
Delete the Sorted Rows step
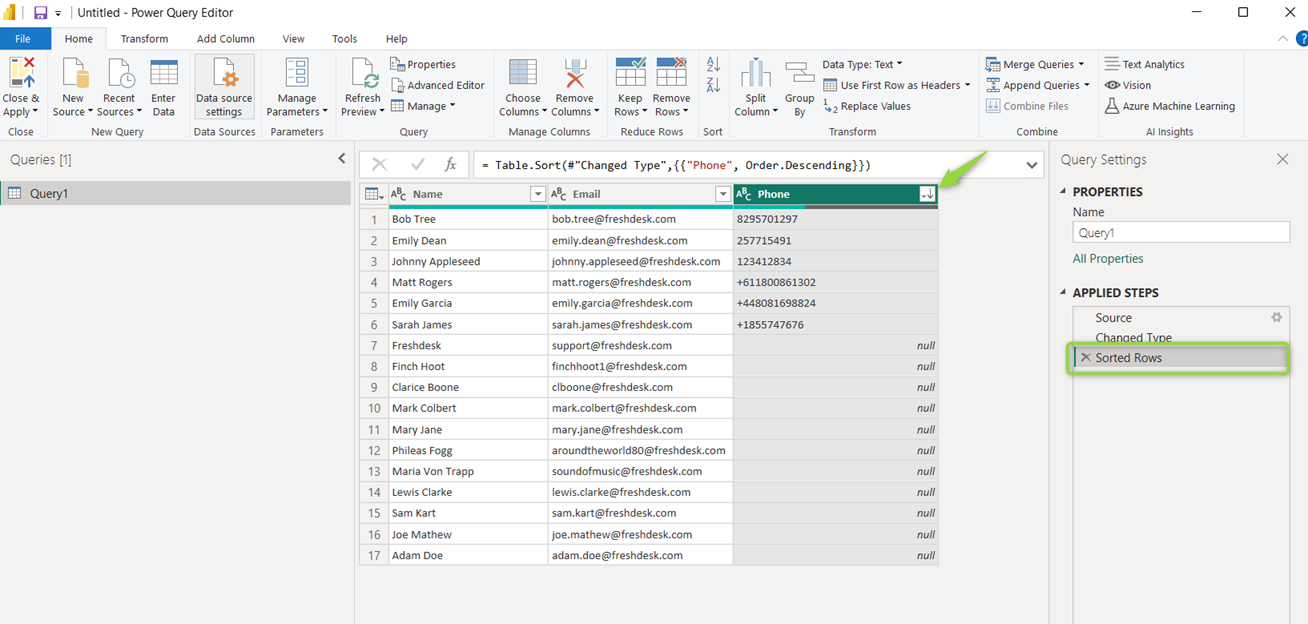(x=1085, y=357)
